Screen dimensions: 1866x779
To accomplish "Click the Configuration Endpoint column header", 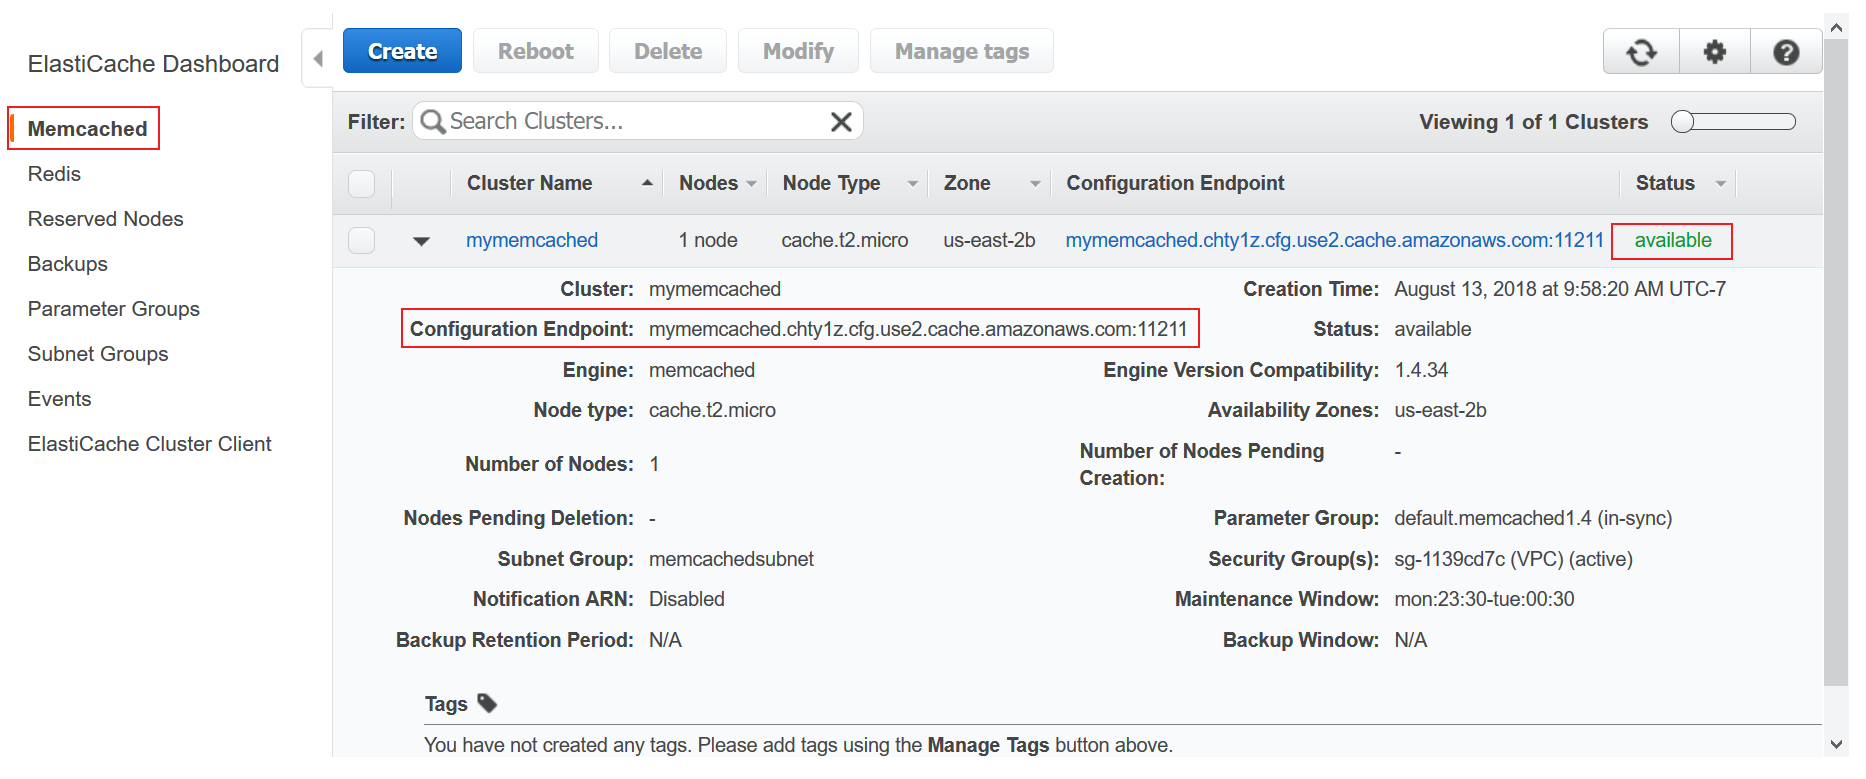I will [1175, 183].
